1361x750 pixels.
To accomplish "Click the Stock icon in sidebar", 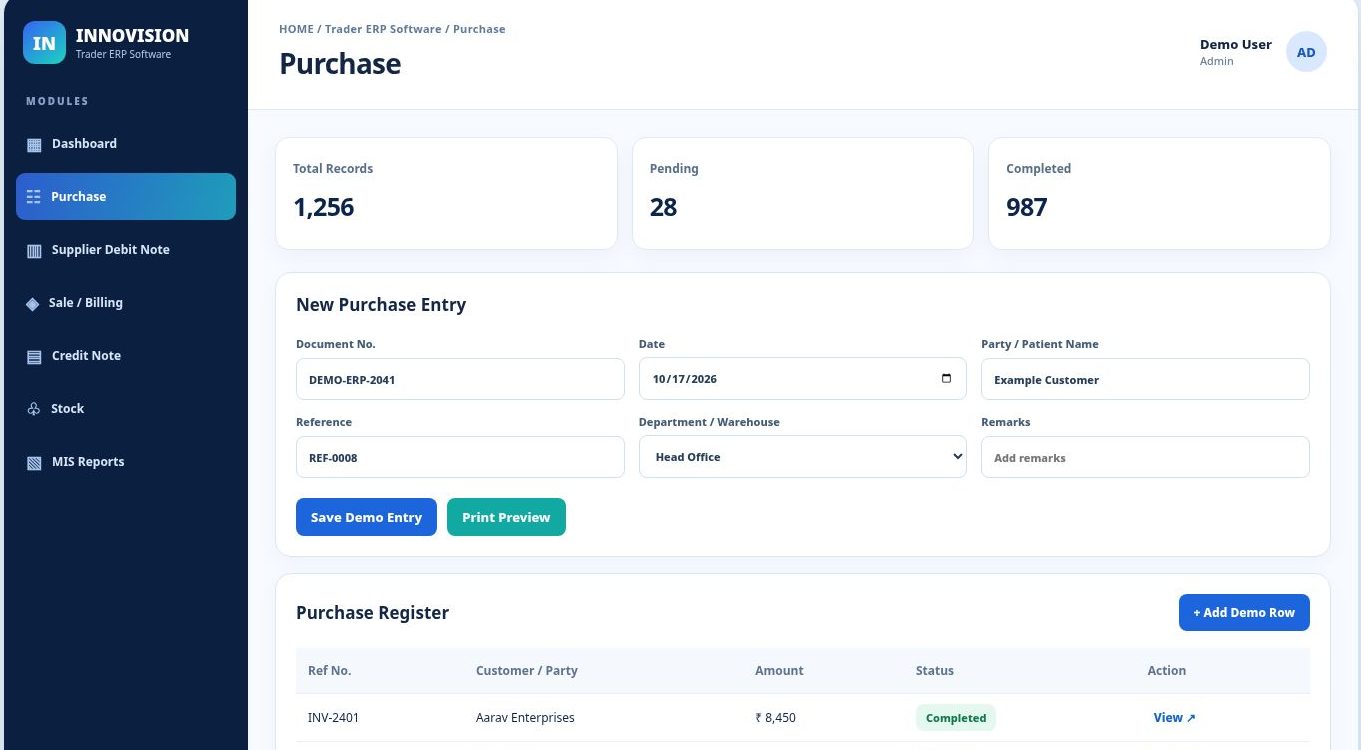I will click(x=33, y=409).
